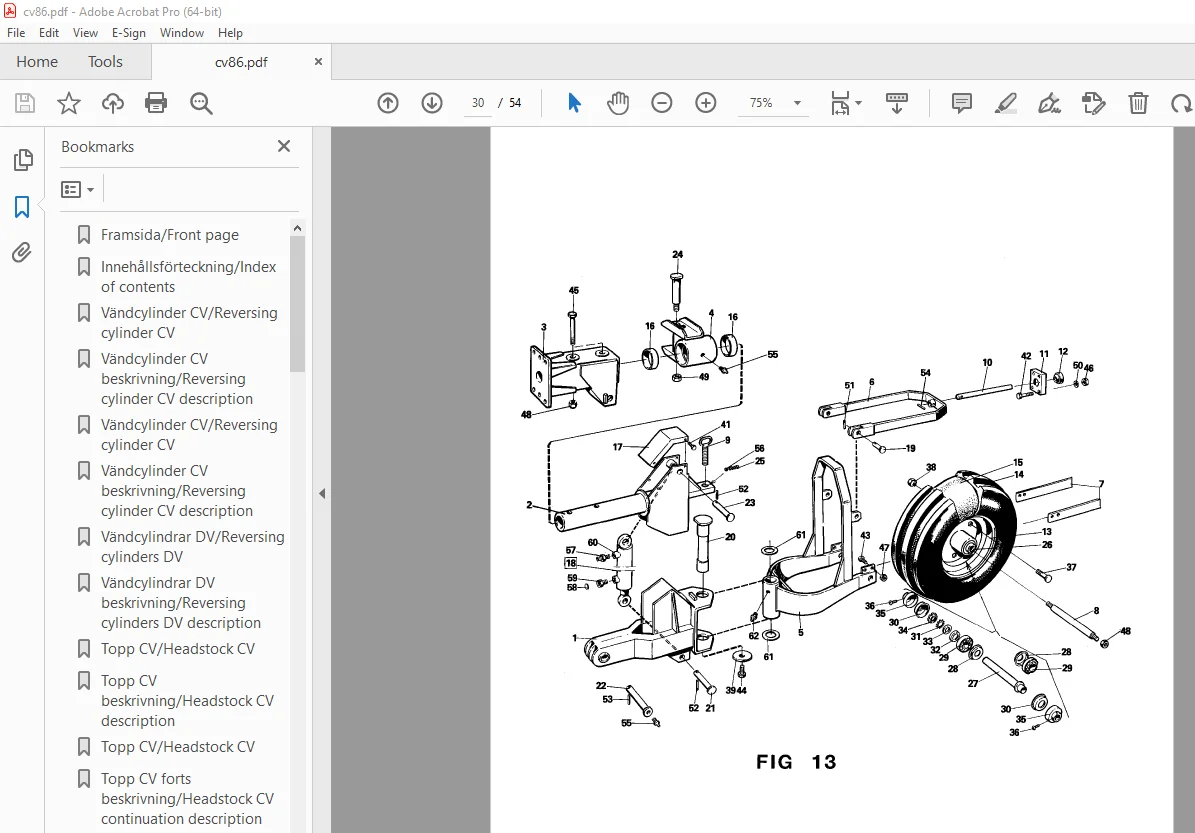Open the first Vändcylinder CV/Reversing cylinder CV bookmark
Image resolution: width=1195 pixels, height=833 pixels.
[189, 322]
